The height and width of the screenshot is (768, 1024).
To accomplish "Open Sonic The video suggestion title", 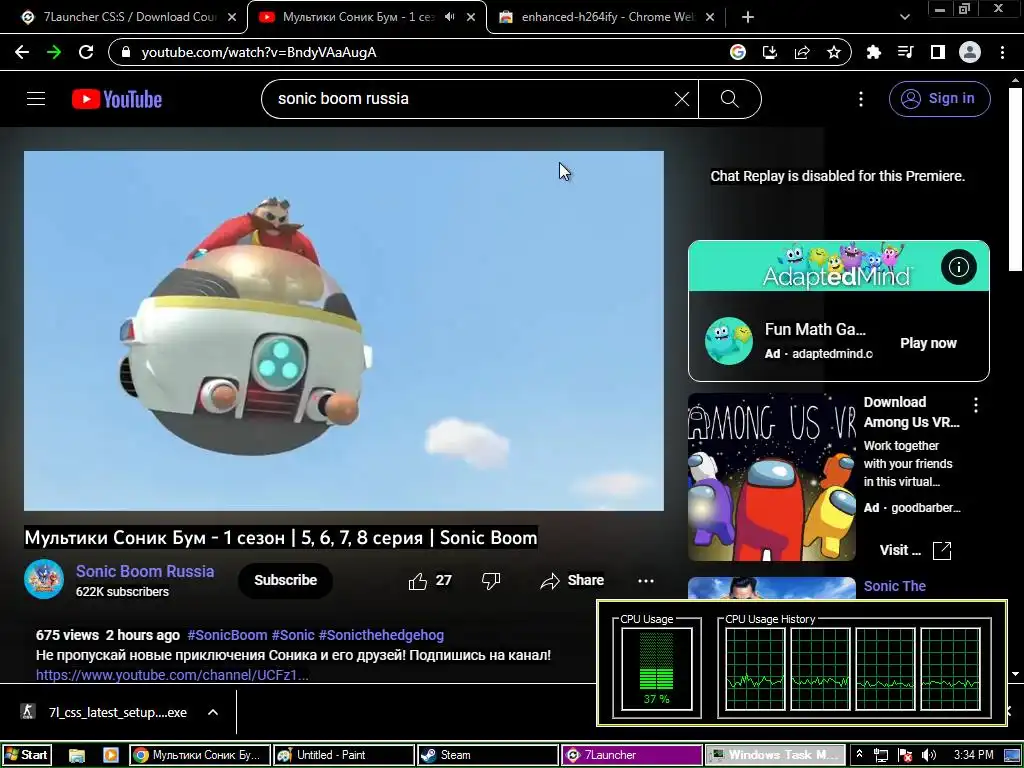I will tap(895, 586).
